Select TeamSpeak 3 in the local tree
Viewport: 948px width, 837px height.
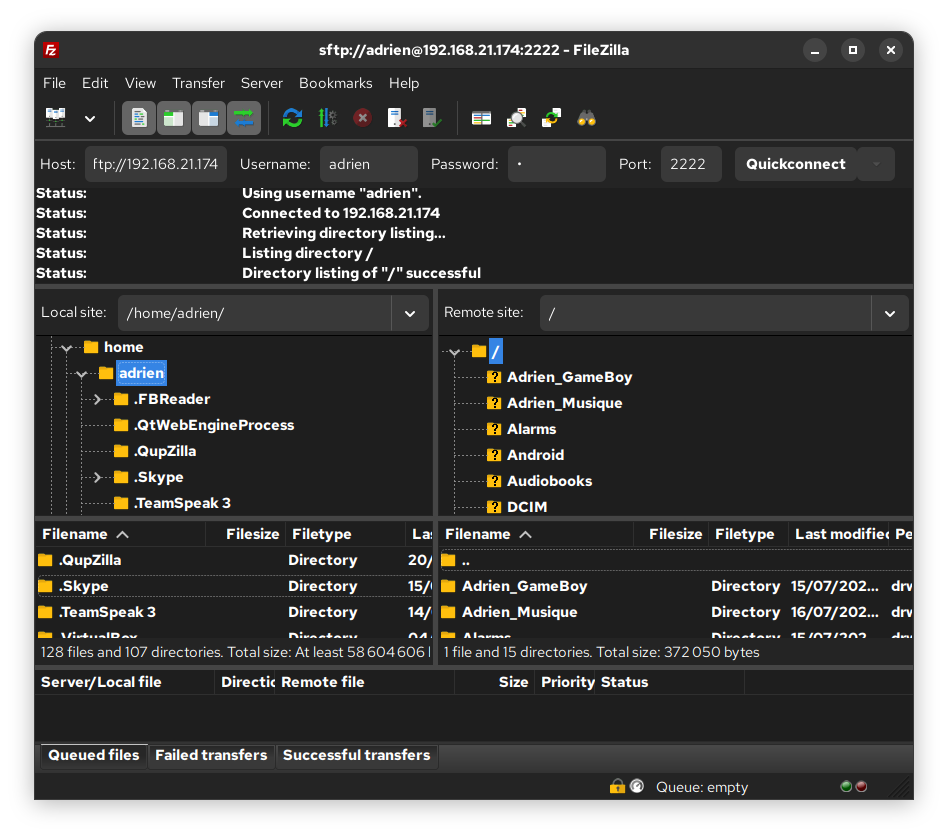(x=182, y=503)
